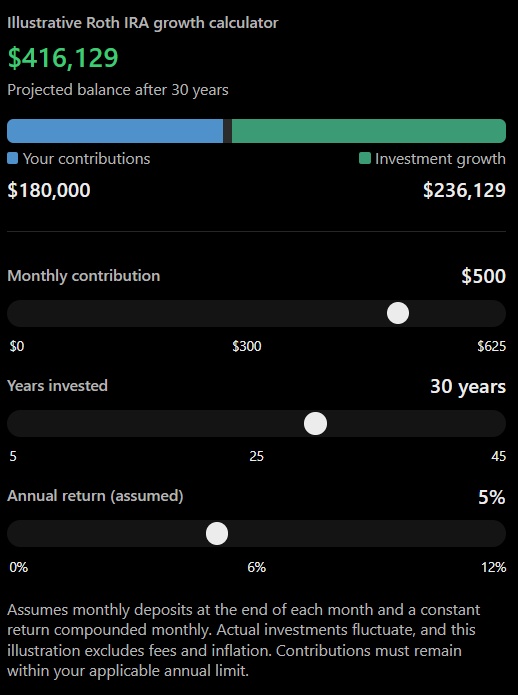Click the 30 years value label

(x=468, y=387)
